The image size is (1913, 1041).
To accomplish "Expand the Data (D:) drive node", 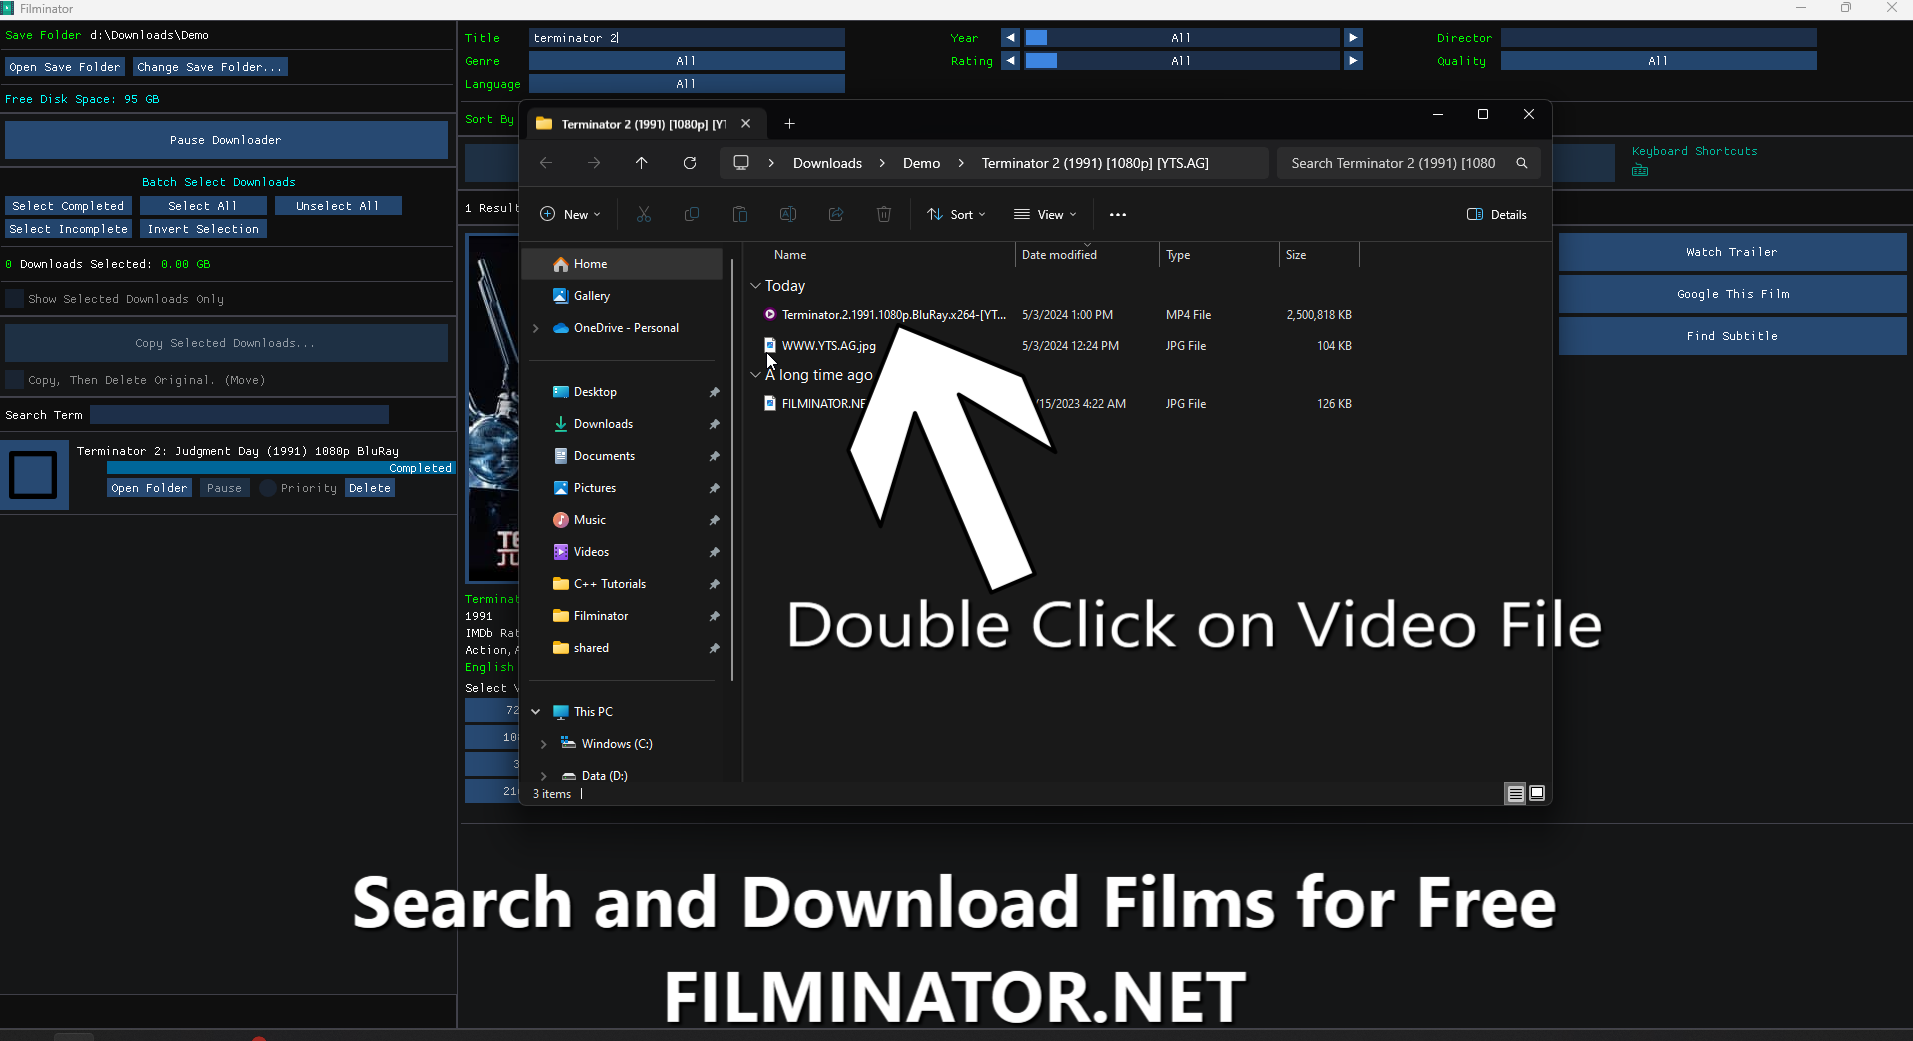I will coord(544,776).
